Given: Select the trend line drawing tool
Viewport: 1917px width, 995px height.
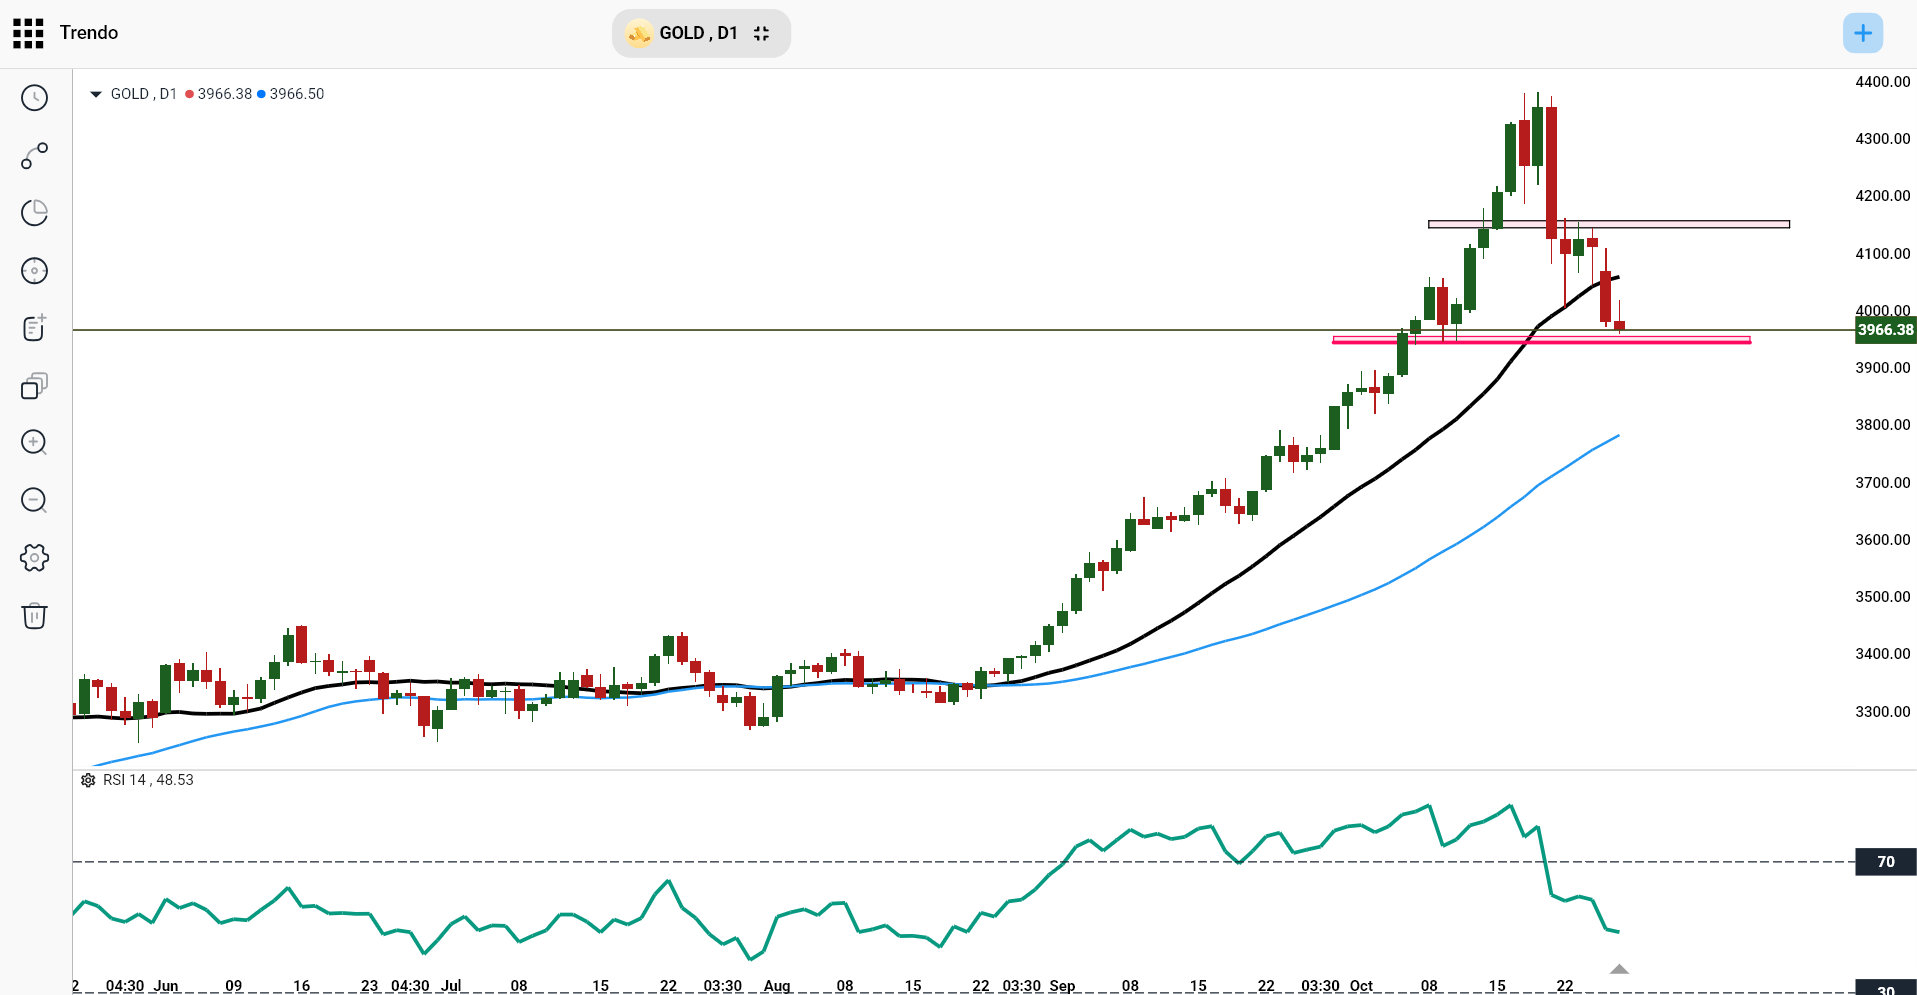Looking at the screenshot, I should click(x=34, y=156).
